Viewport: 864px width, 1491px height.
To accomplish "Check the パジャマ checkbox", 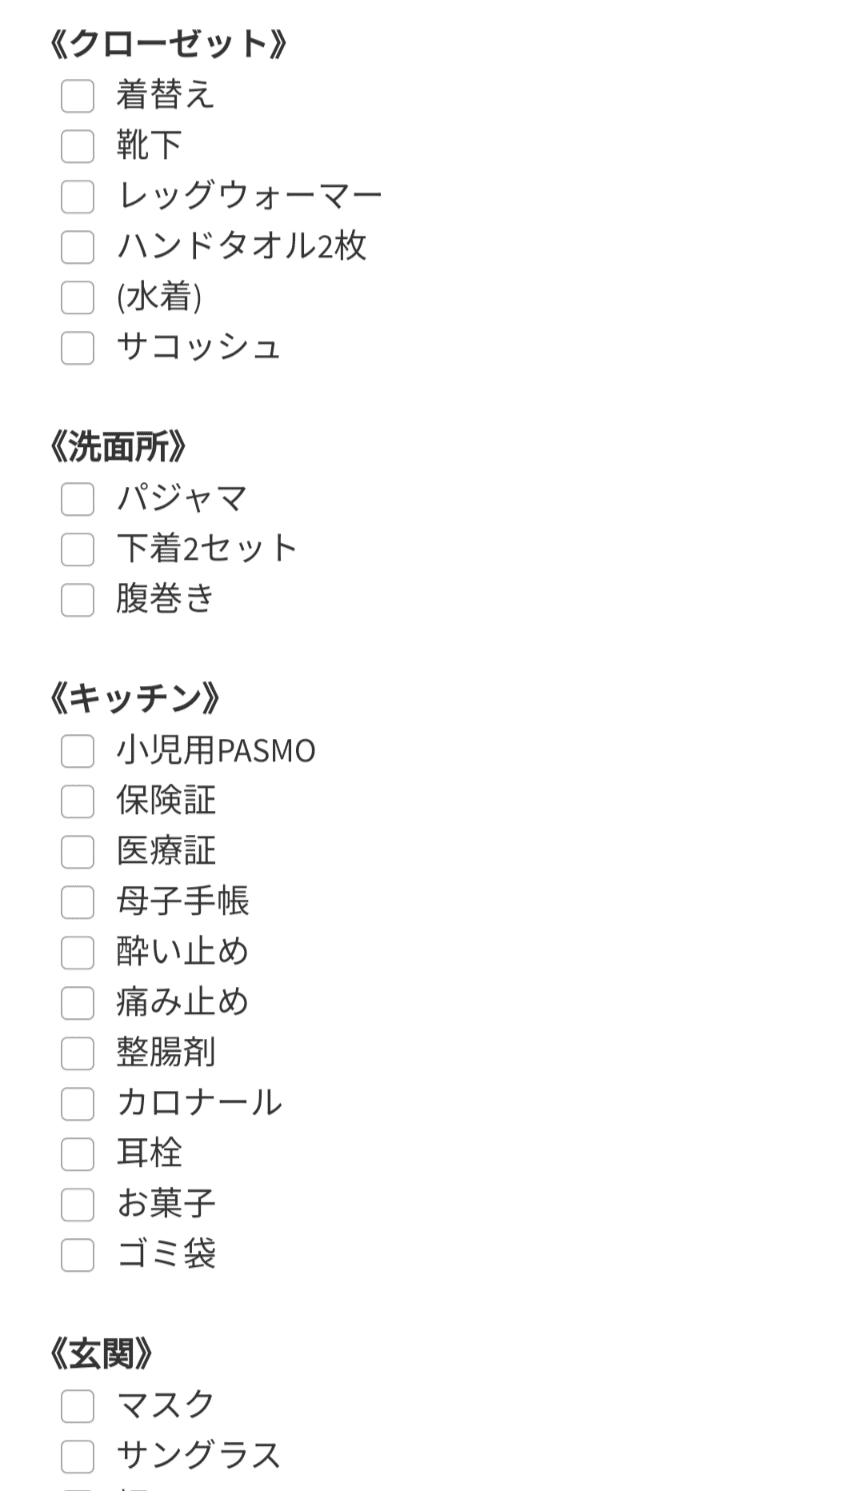I will point(77,498).
